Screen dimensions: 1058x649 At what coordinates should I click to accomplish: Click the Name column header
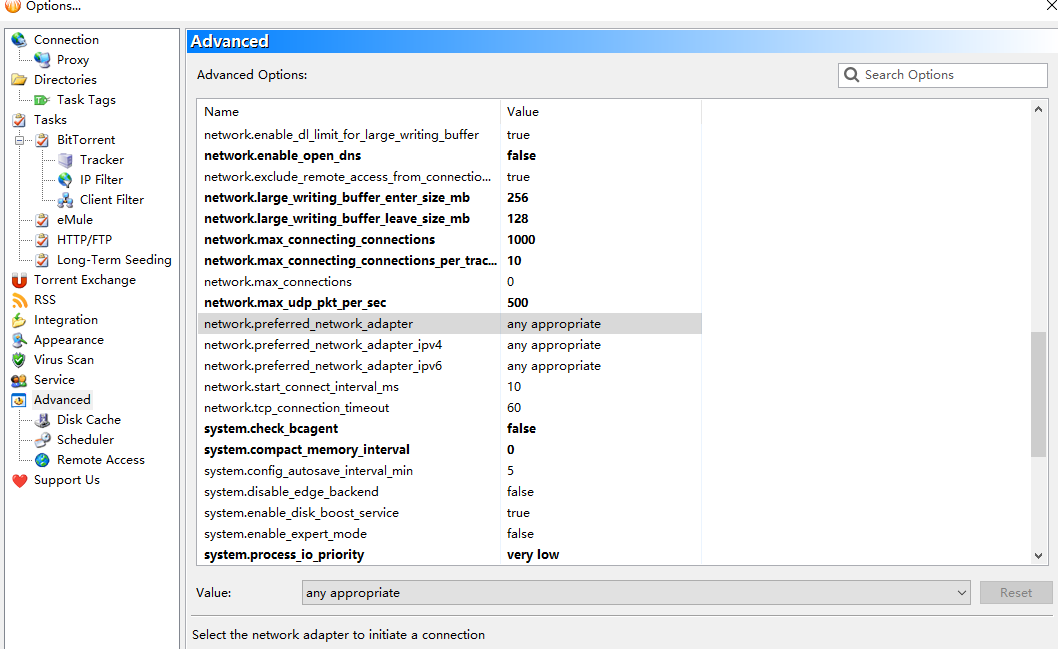point(348,112)
